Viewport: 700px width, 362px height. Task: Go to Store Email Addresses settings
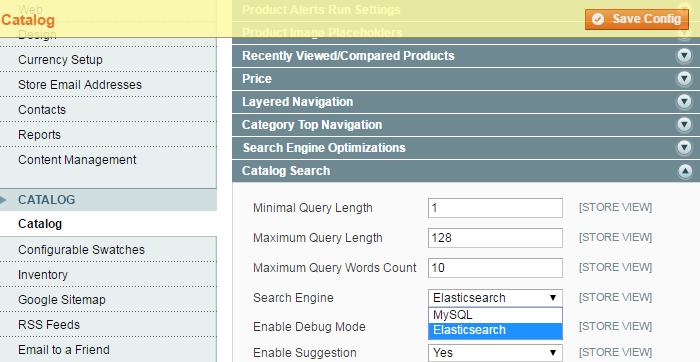tap(80, 85)
